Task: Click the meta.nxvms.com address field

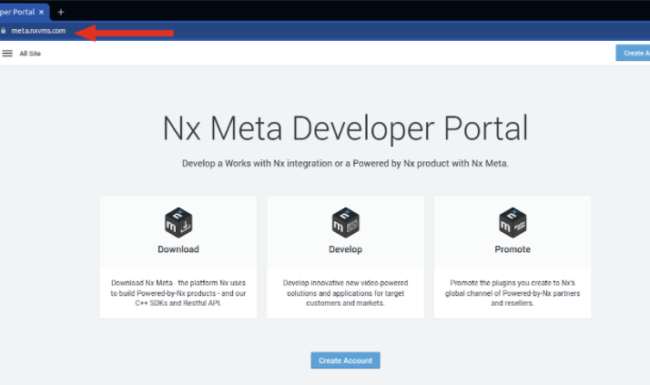Action: click(x=38, y=31)
